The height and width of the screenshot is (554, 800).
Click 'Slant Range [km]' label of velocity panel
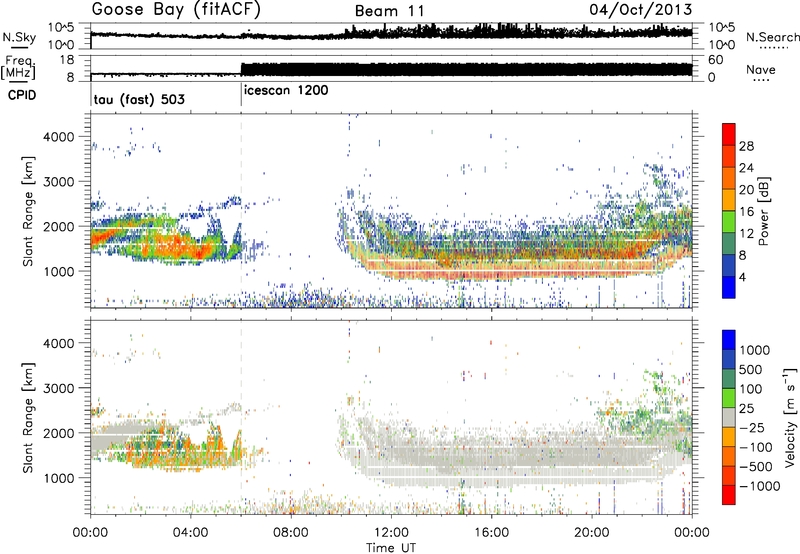pos(27,417)
